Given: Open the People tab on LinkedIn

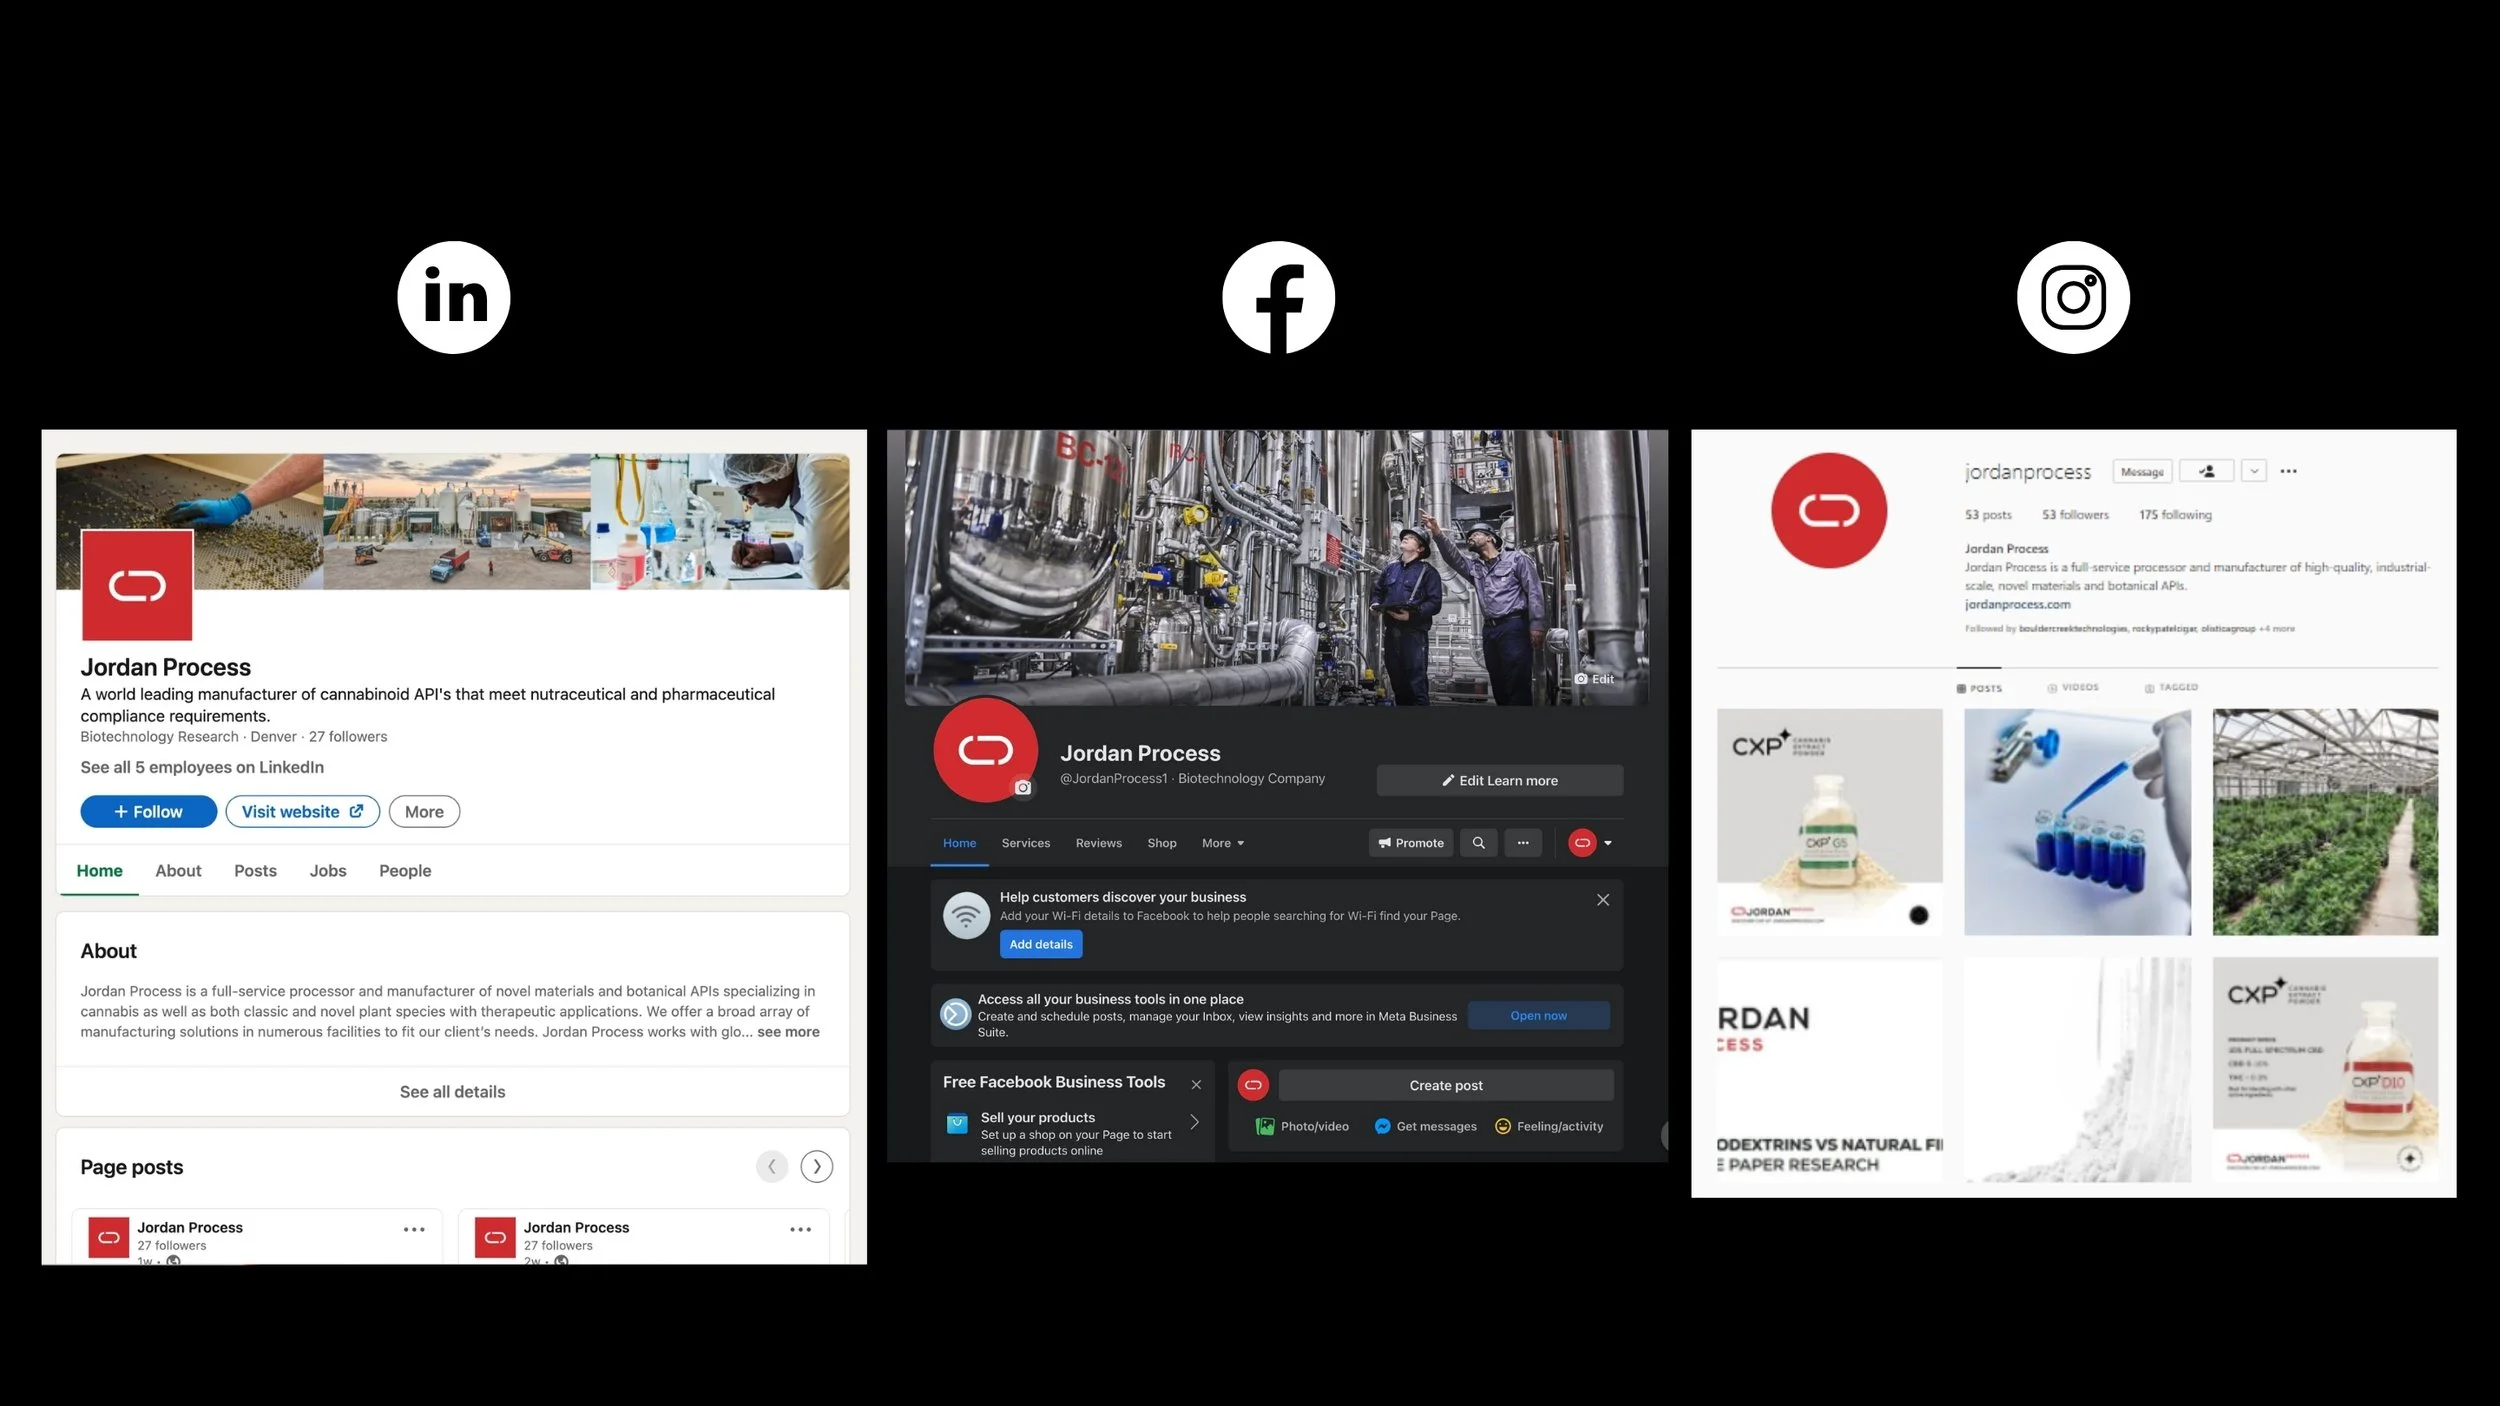Looking at the screenshot, I should (x=405, y=871).
